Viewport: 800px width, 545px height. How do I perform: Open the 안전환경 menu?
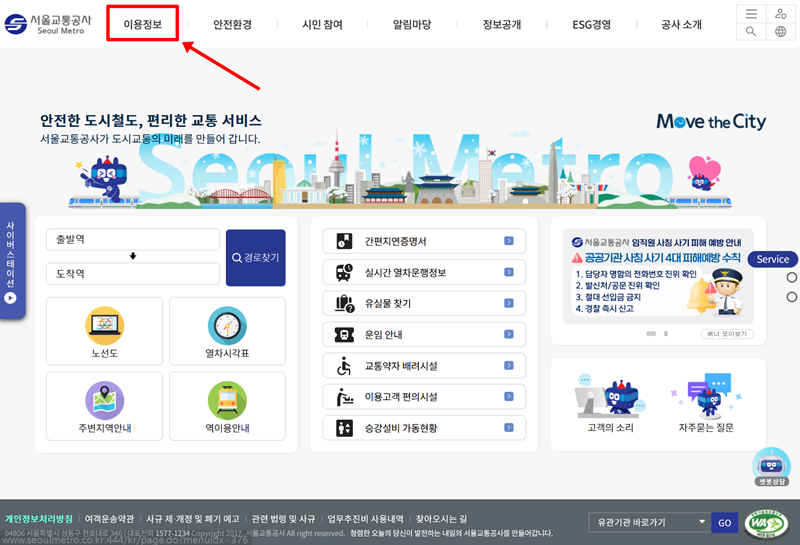coord(232,24)
